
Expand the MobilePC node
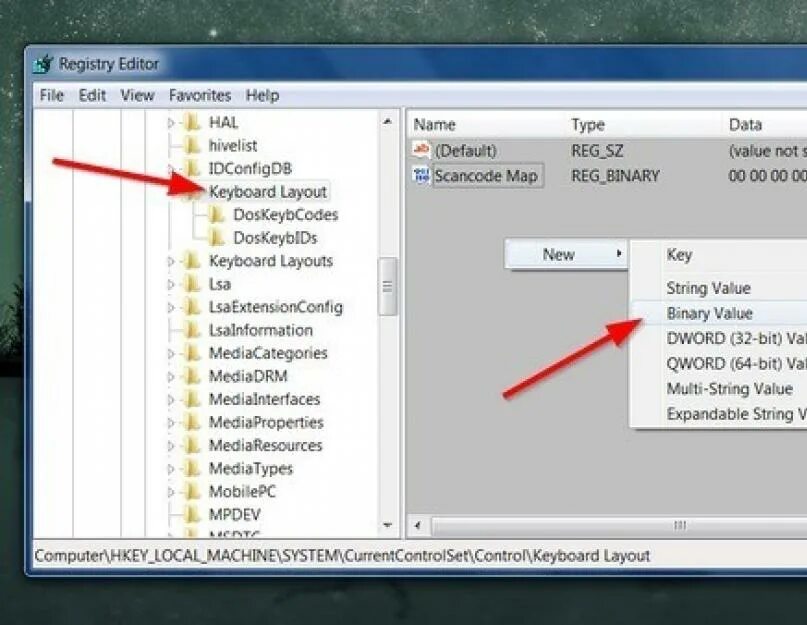171,492
